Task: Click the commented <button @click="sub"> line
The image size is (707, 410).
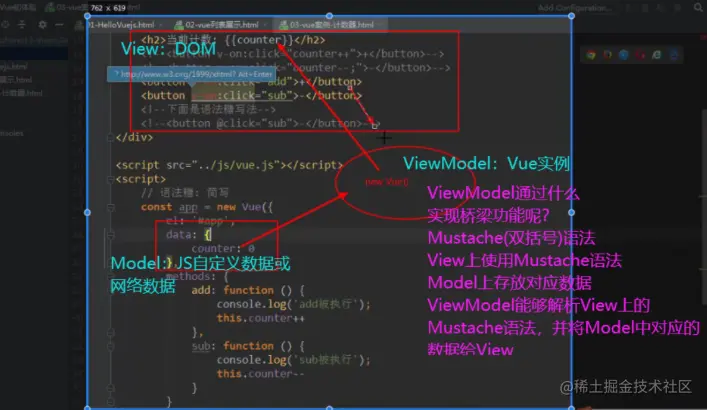Action: [x=261, y=123]
